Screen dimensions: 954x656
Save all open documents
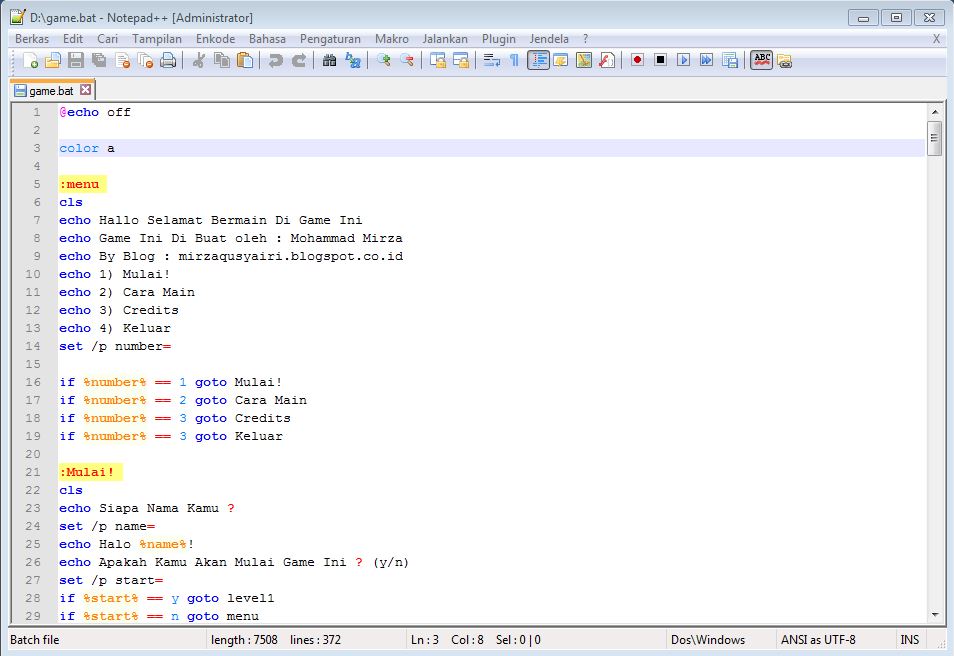pos(97,61)
